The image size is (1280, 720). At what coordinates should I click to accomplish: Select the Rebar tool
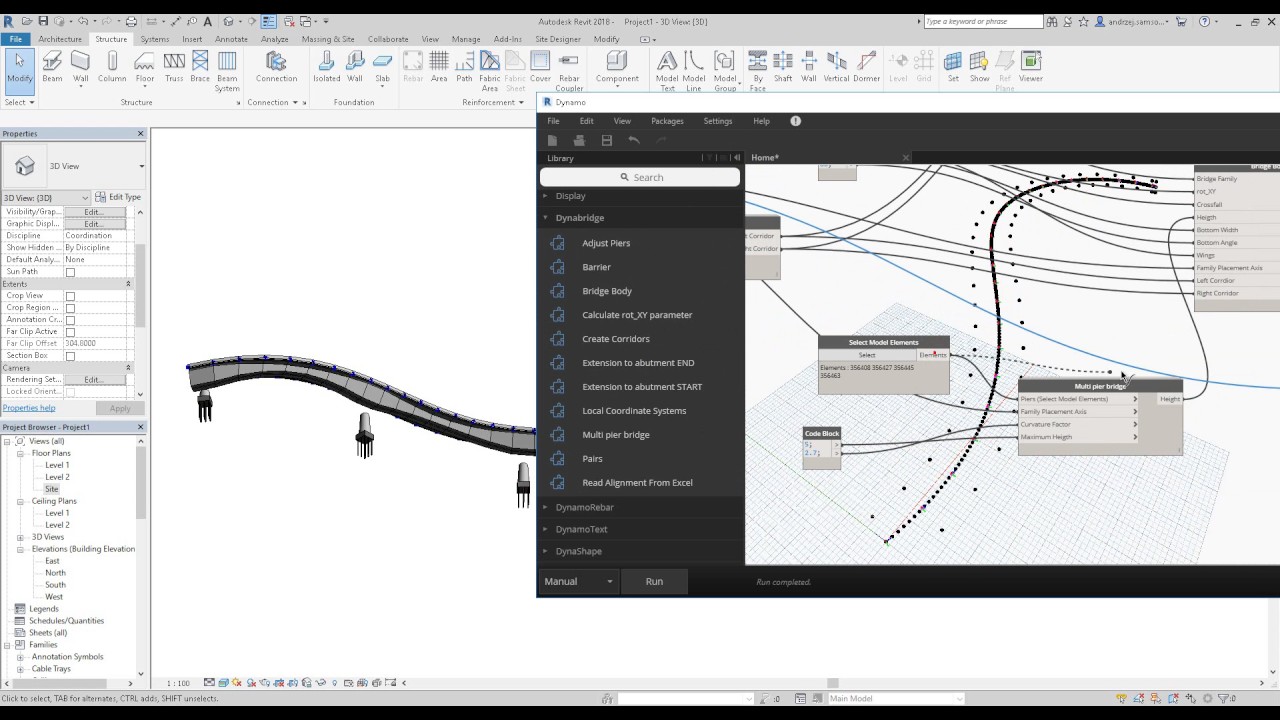click(413, 67)
